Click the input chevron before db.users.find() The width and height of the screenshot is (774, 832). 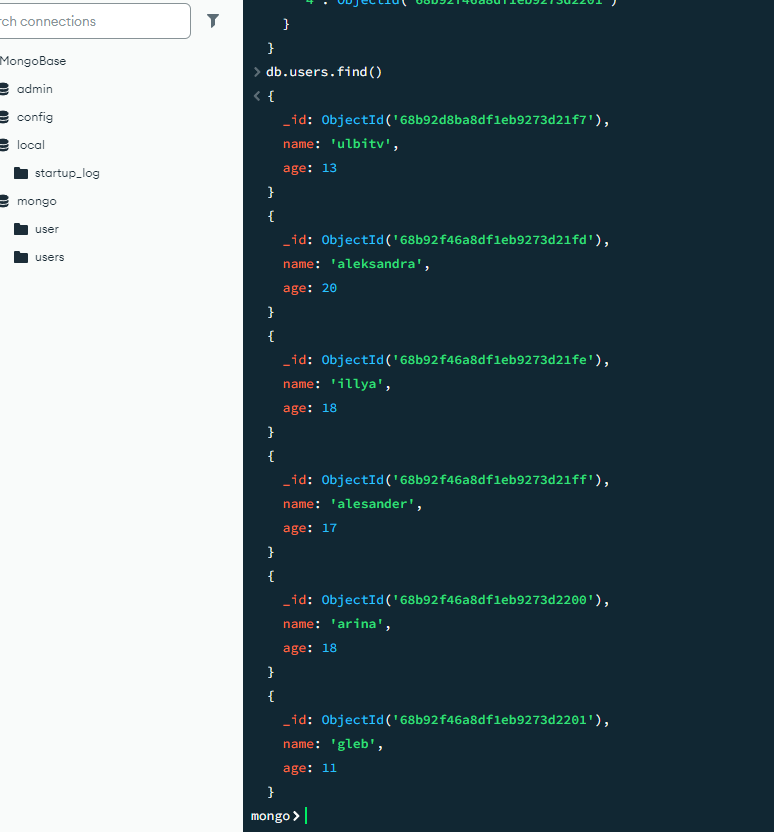pos(257,72)
